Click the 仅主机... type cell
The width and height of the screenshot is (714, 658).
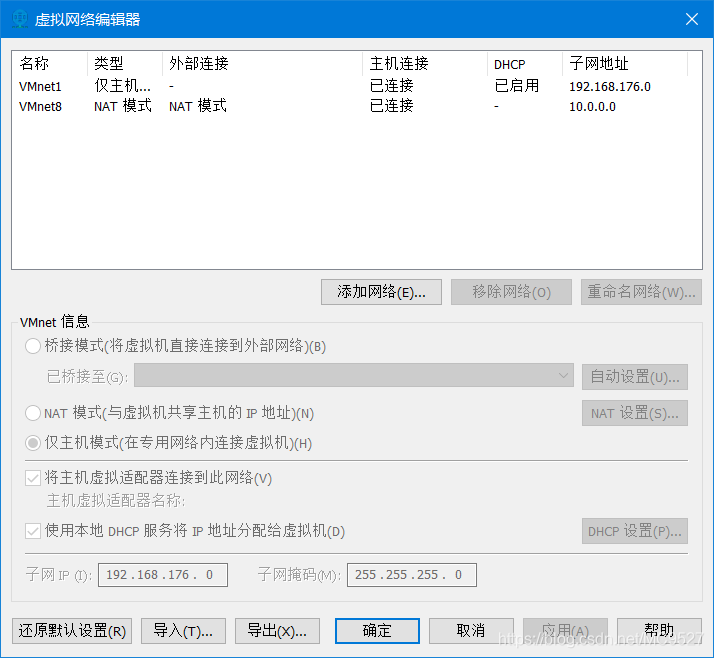pos(122,86)
